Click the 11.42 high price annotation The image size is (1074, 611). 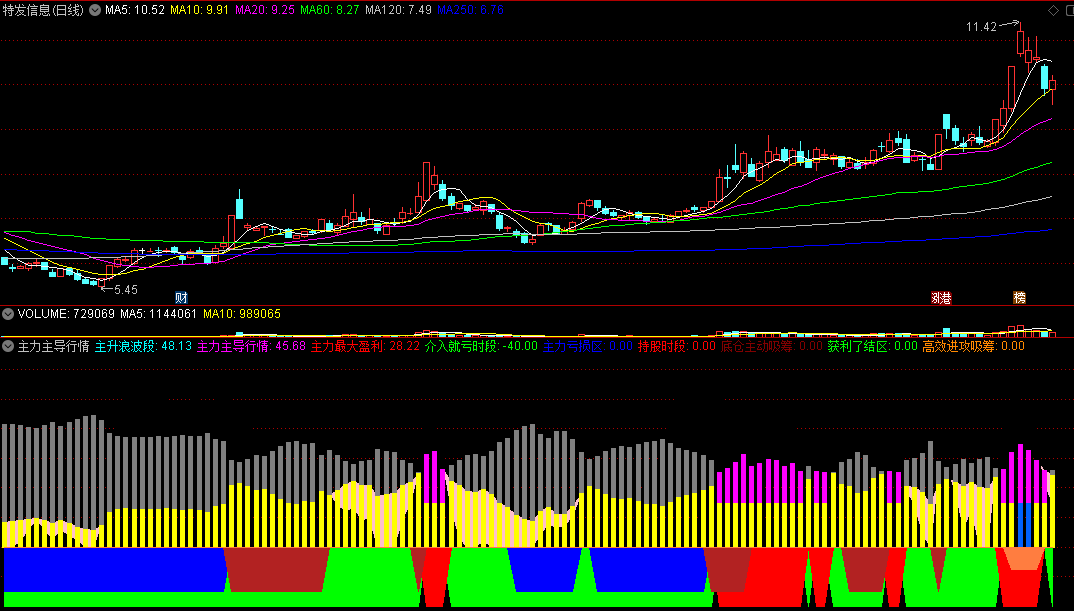[x=981, y=27]
